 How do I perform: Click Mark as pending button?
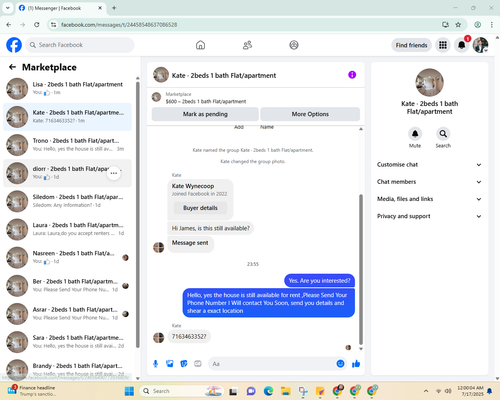(x=205, y=114)
